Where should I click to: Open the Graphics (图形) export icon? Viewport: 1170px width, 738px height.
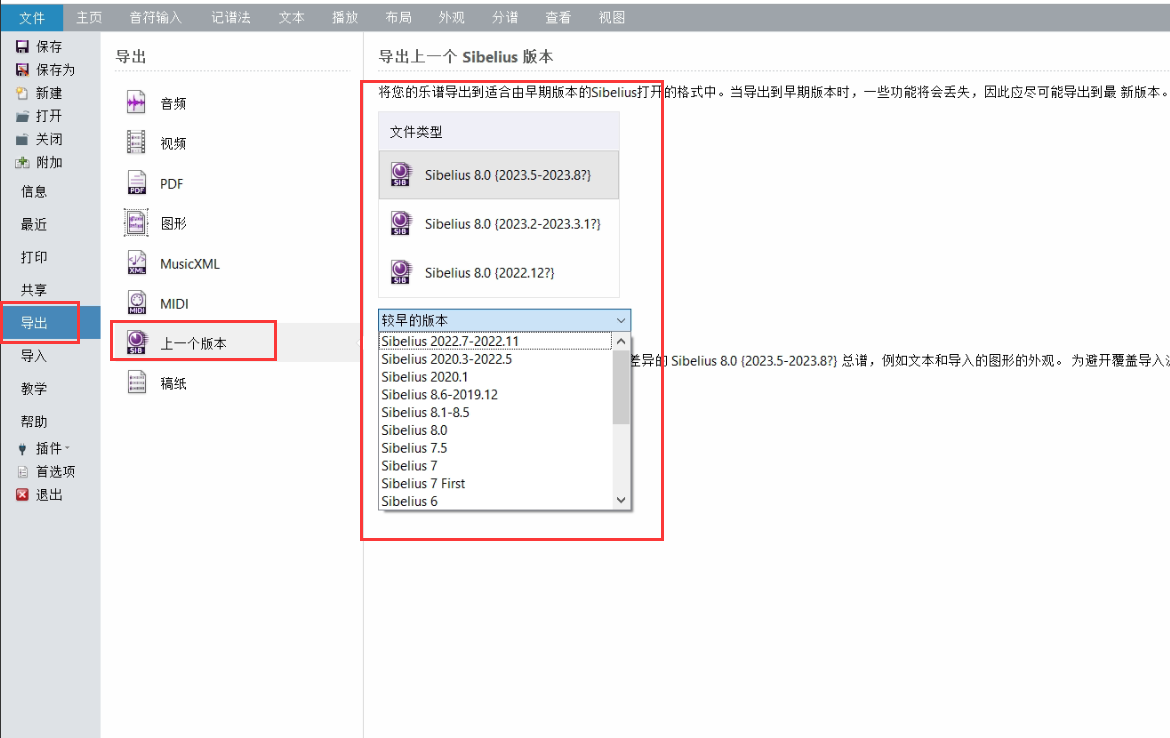click(x=136, y=223)
